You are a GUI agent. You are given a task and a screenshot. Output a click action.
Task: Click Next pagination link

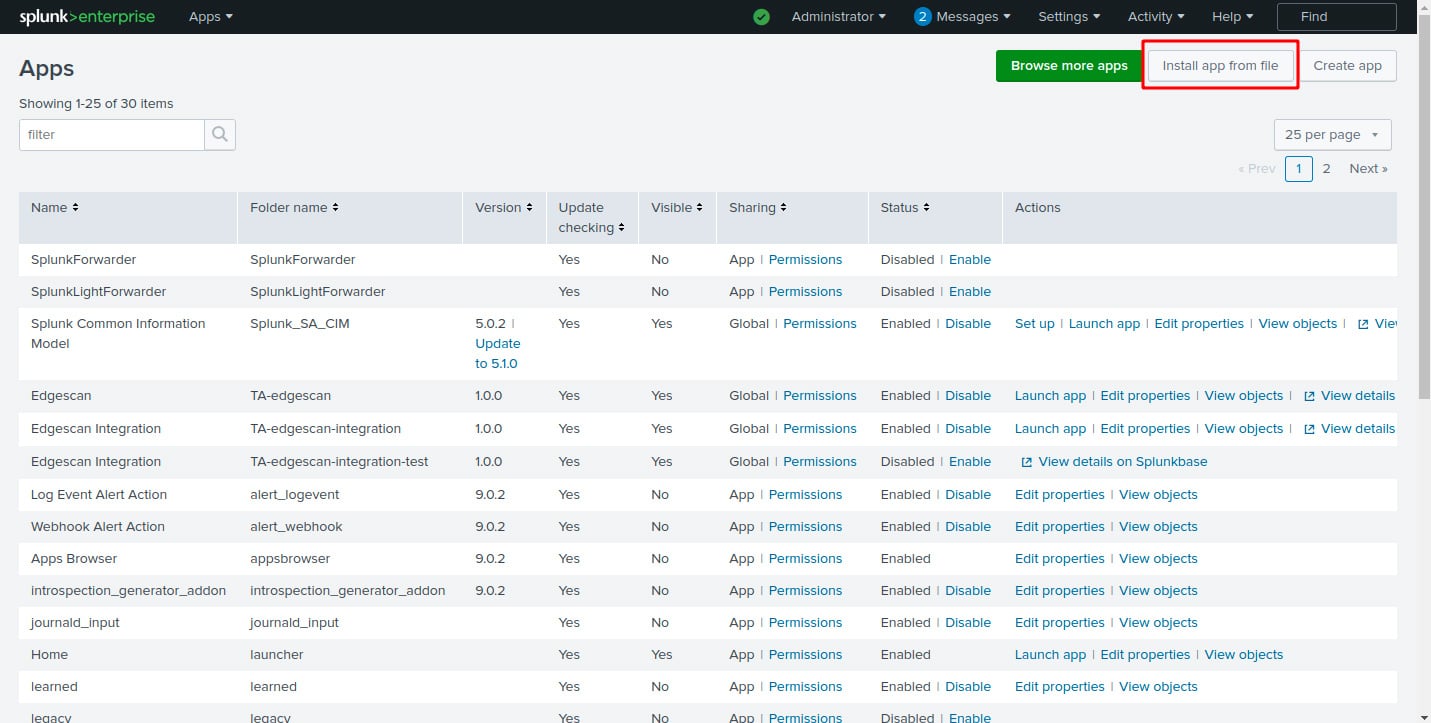point(1368,169)
